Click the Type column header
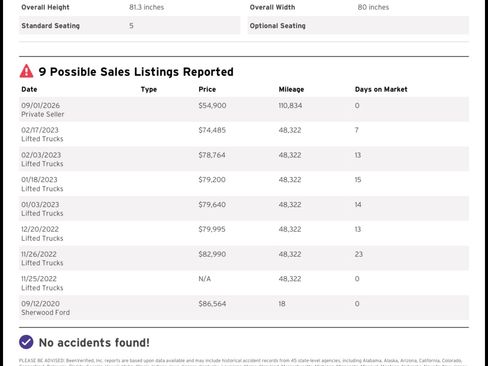The width and height of the screenshot is (488, 366). click(149, 89)
